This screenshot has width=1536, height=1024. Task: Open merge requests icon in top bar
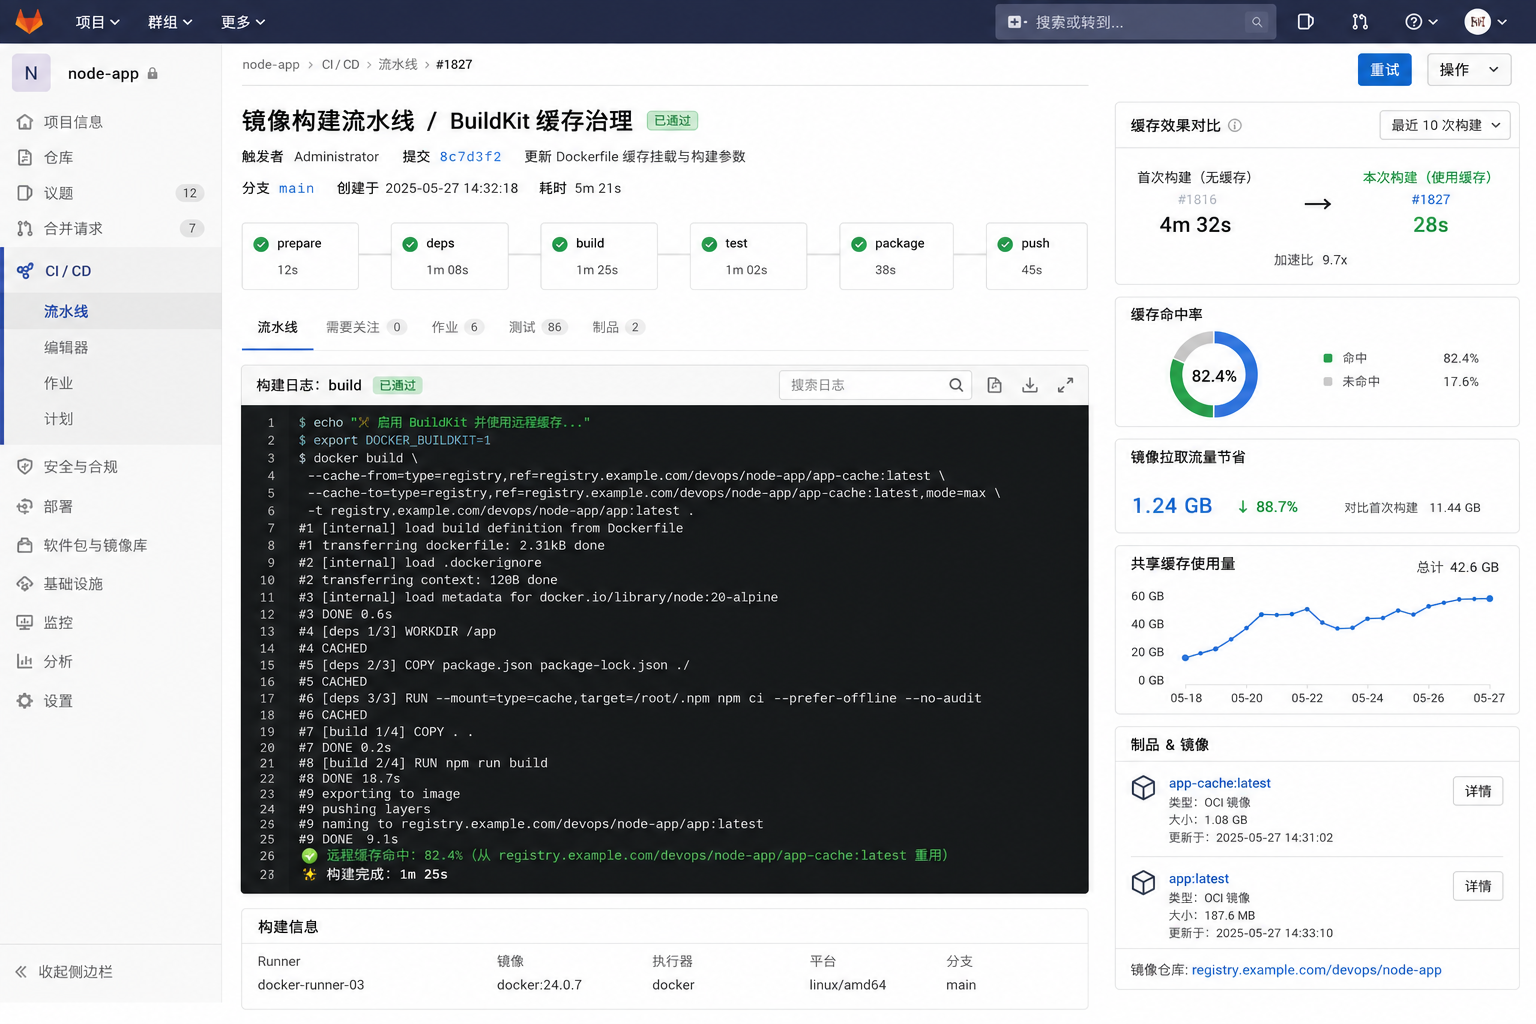pyautogui.click(x=1360, y=22)
